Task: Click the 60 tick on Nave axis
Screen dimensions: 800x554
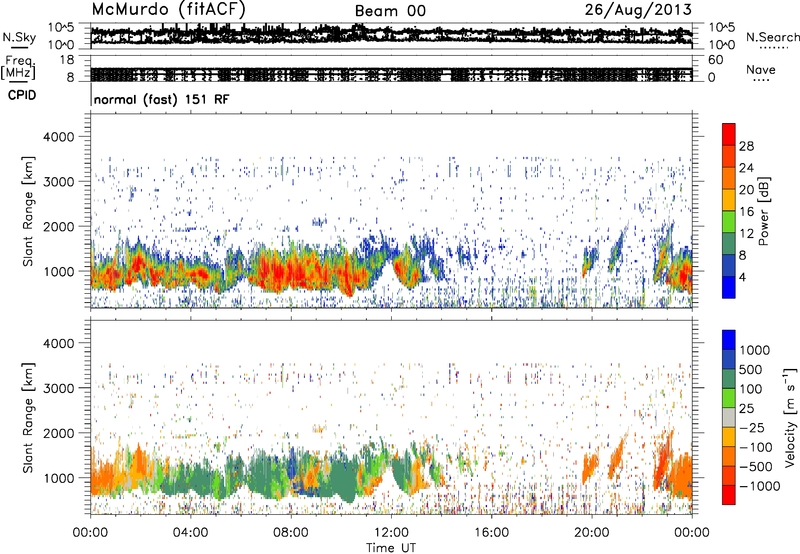Action: click(715, 60)
